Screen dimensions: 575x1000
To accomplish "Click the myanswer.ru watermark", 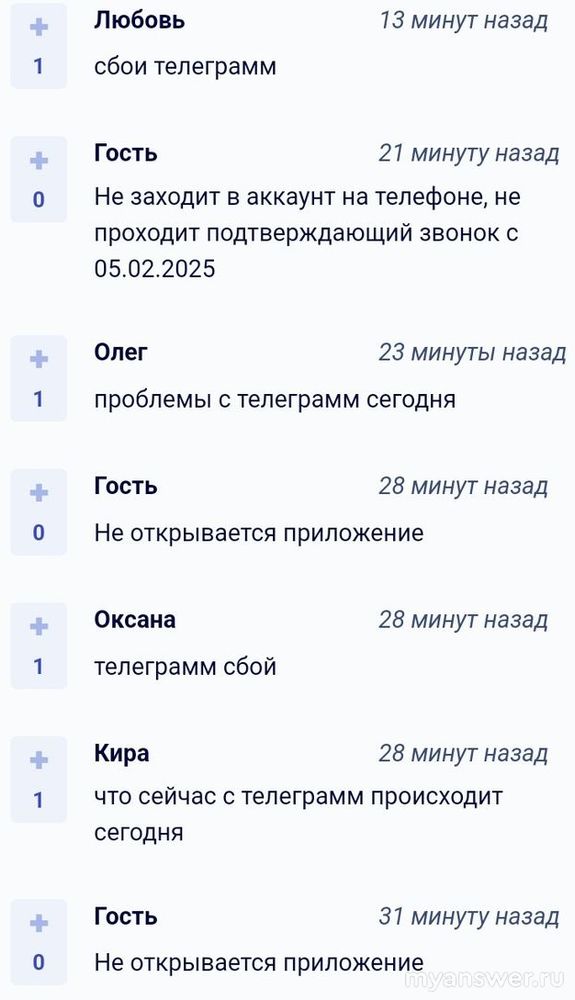I will (x=484, y=979).
